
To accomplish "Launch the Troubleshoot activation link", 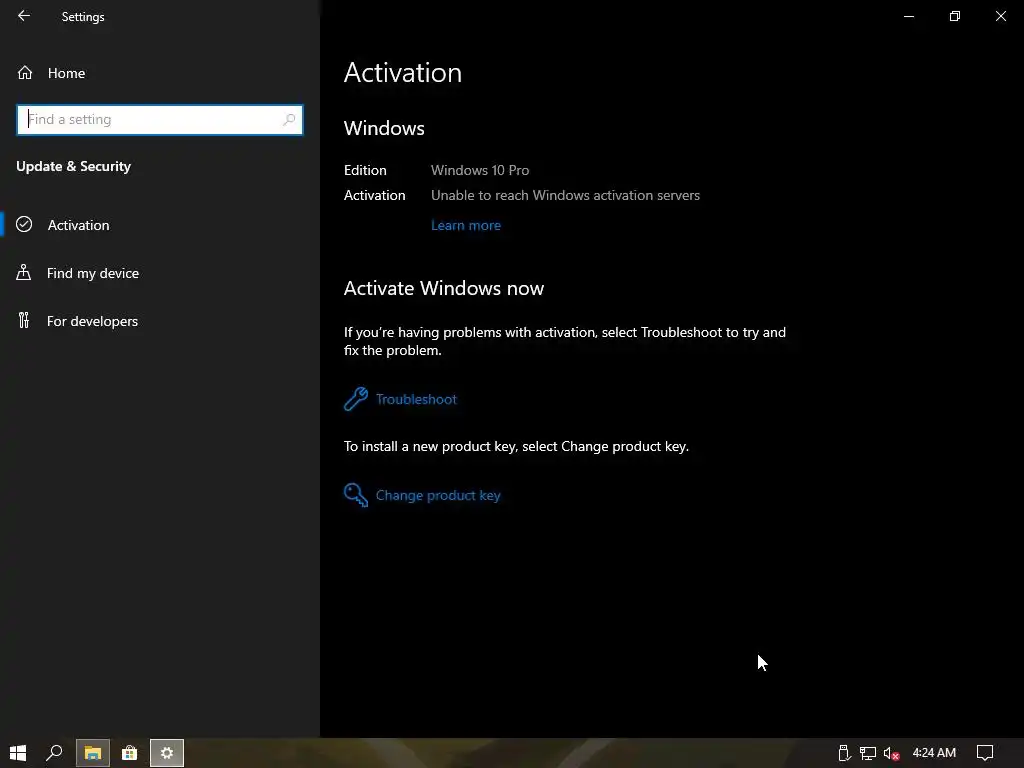I will point(416,399).
